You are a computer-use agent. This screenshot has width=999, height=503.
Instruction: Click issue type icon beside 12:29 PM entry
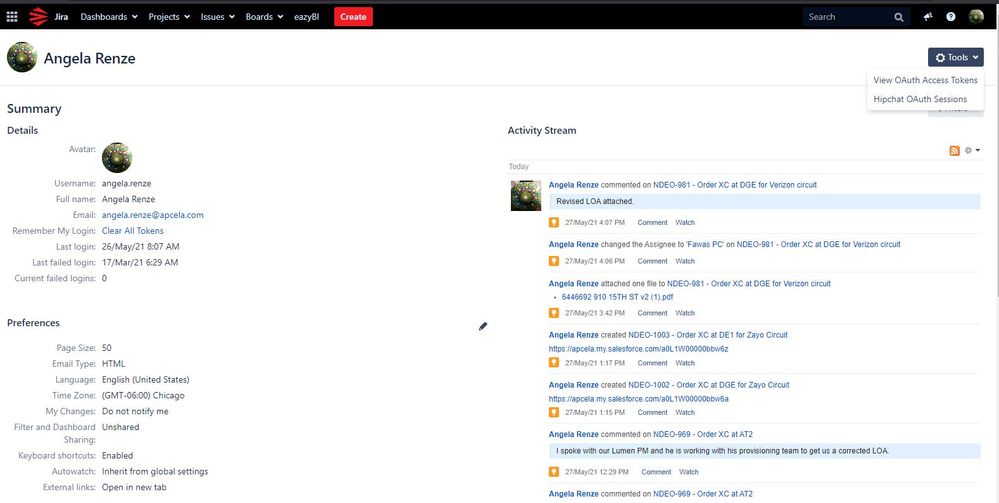554,472
